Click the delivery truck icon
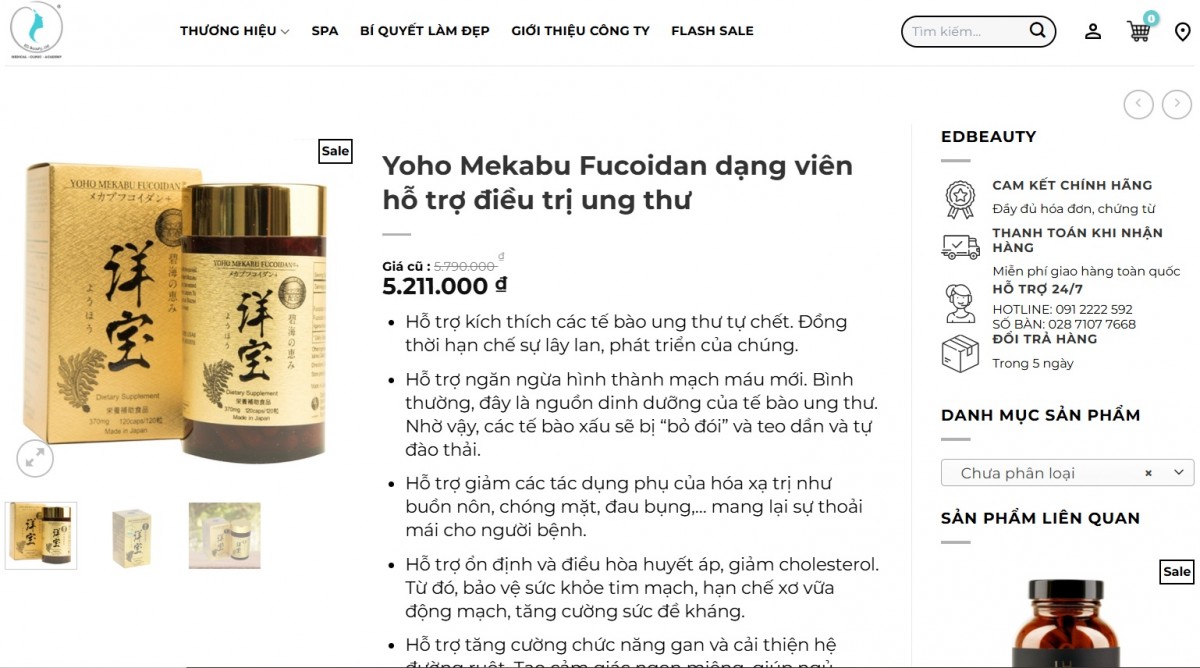This screenshot has width=1200, height=668. tap(961, 246)
